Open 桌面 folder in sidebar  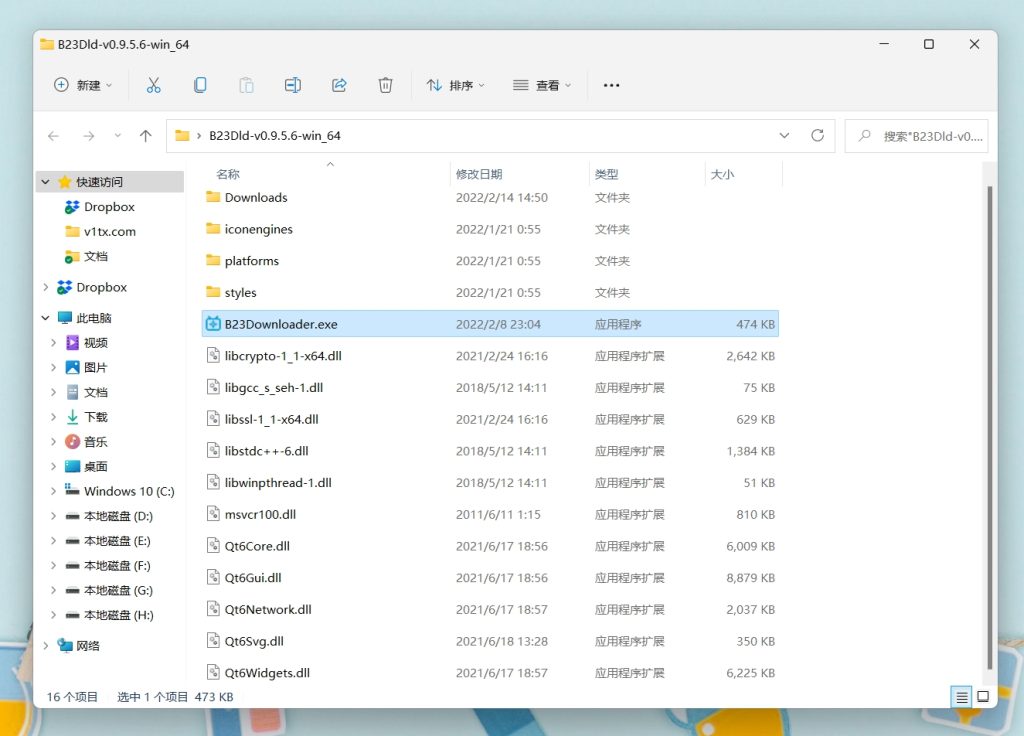pyautogui.click(x=95, y=466)
